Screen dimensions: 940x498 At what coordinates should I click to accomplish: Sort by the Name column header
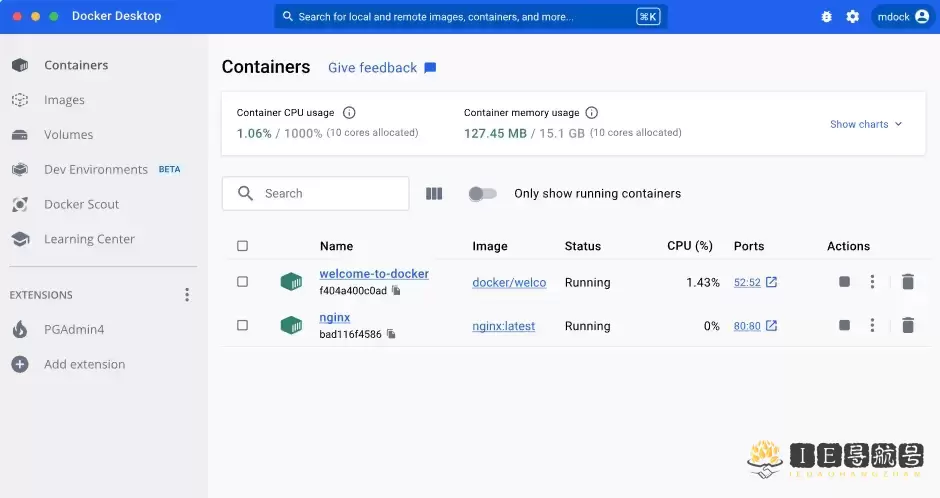336,246
